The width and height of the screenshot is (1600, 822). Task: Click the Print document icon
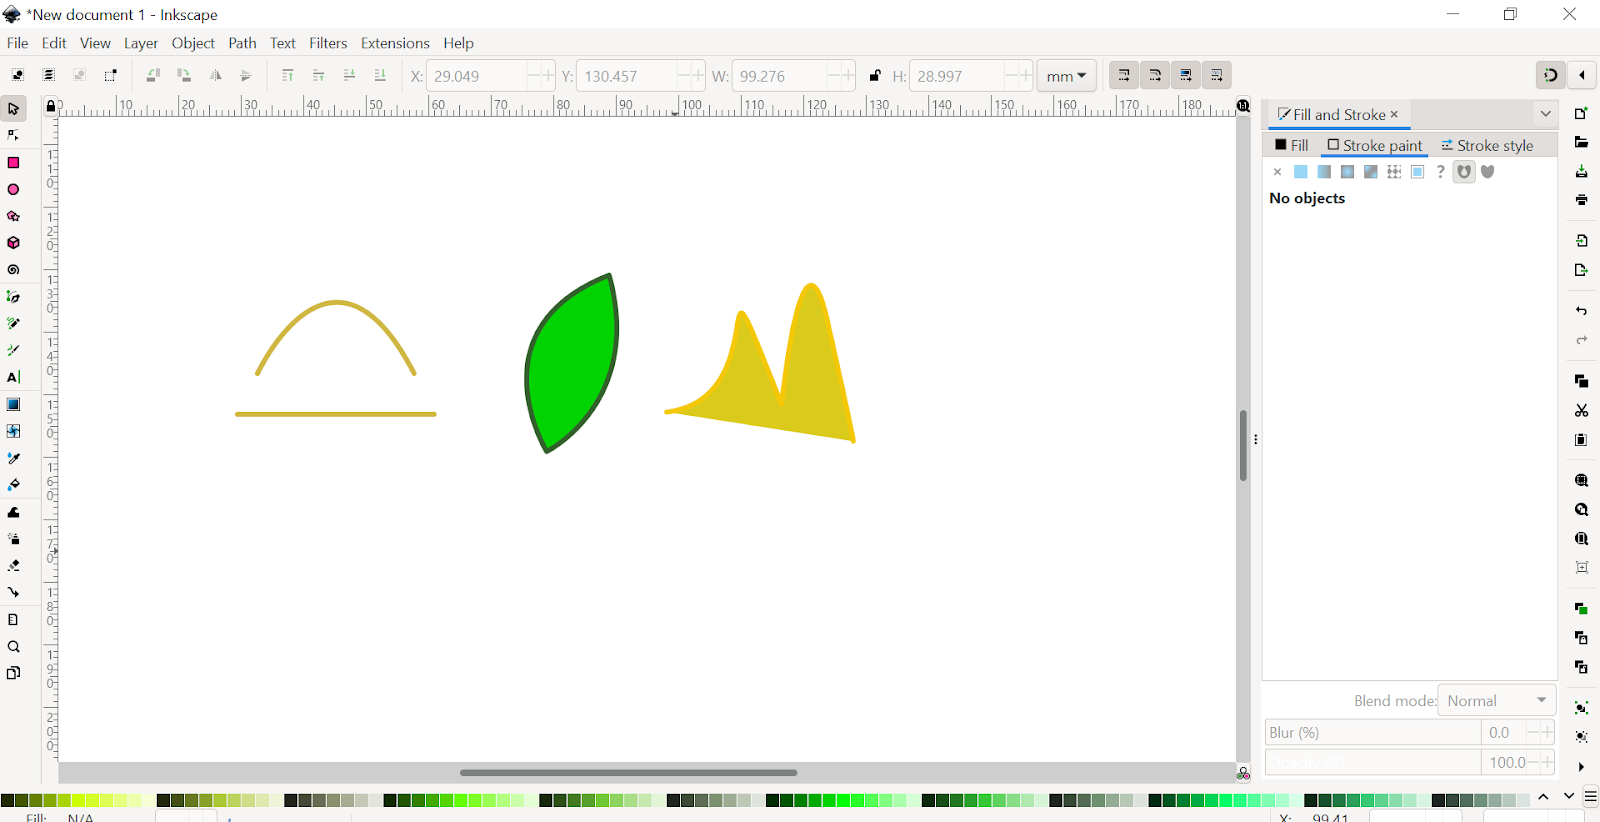click(x=1581, y=200)
